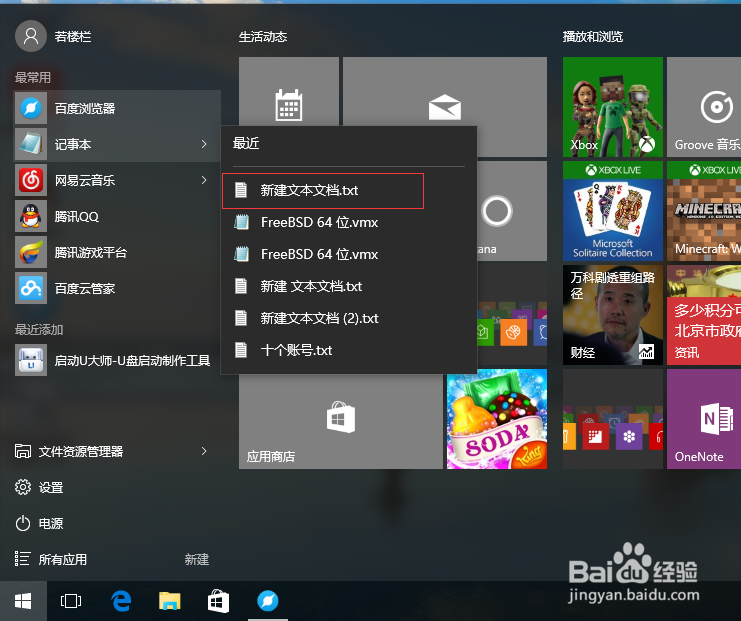This screenshot has height=621, width=741.
Task: Open the OneNote tile
Action: [704, 419]
